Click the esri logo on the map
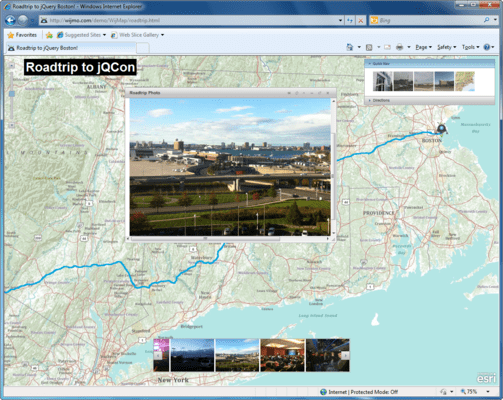 click(x=486, y=378)
